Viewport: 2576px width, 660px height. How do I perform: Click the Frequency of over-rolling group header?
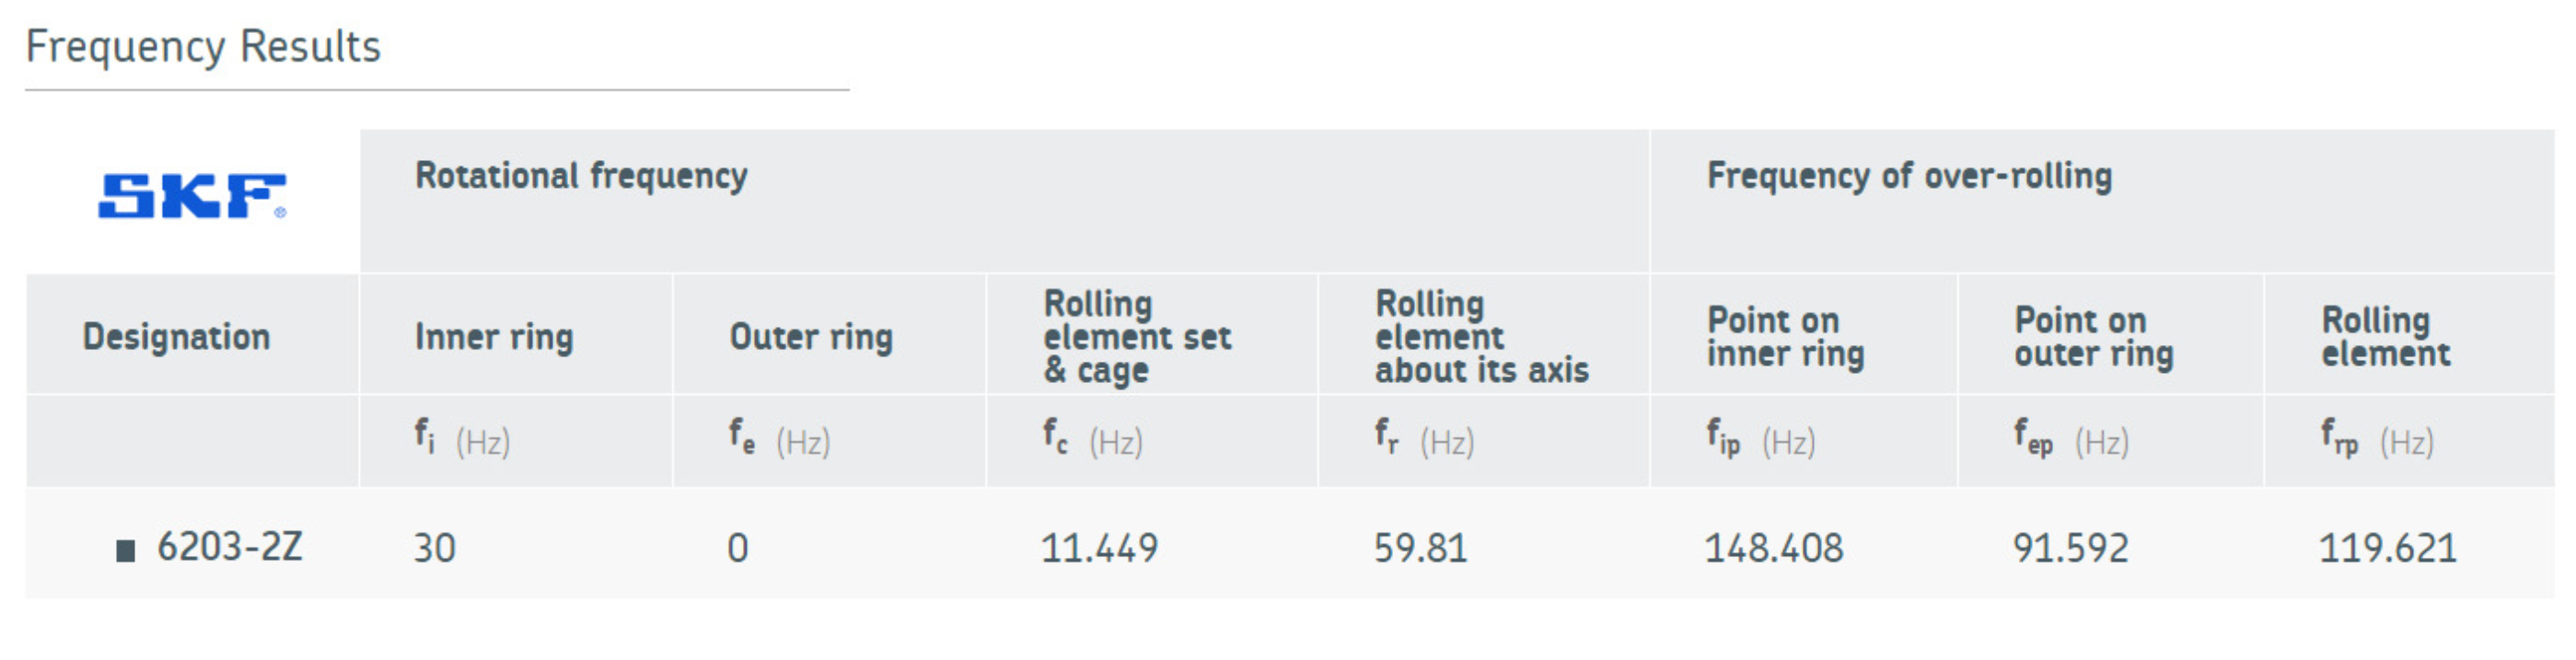pos(1909,176)
